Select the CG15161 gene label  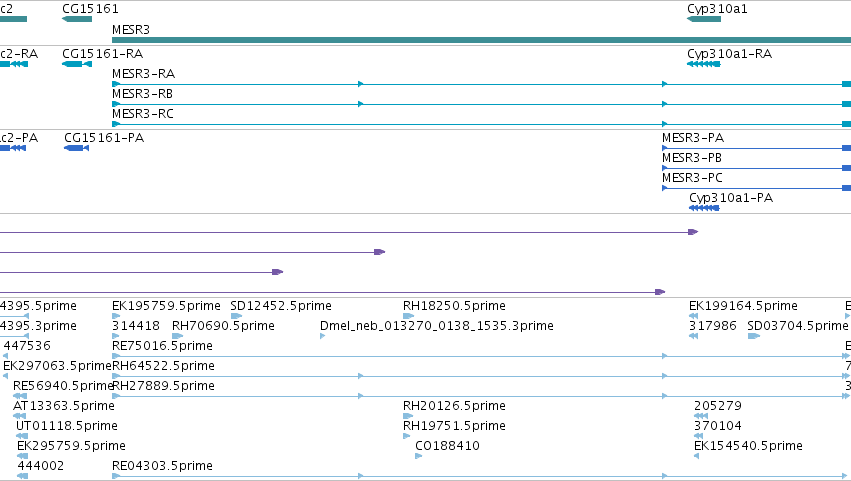(90, 9)
